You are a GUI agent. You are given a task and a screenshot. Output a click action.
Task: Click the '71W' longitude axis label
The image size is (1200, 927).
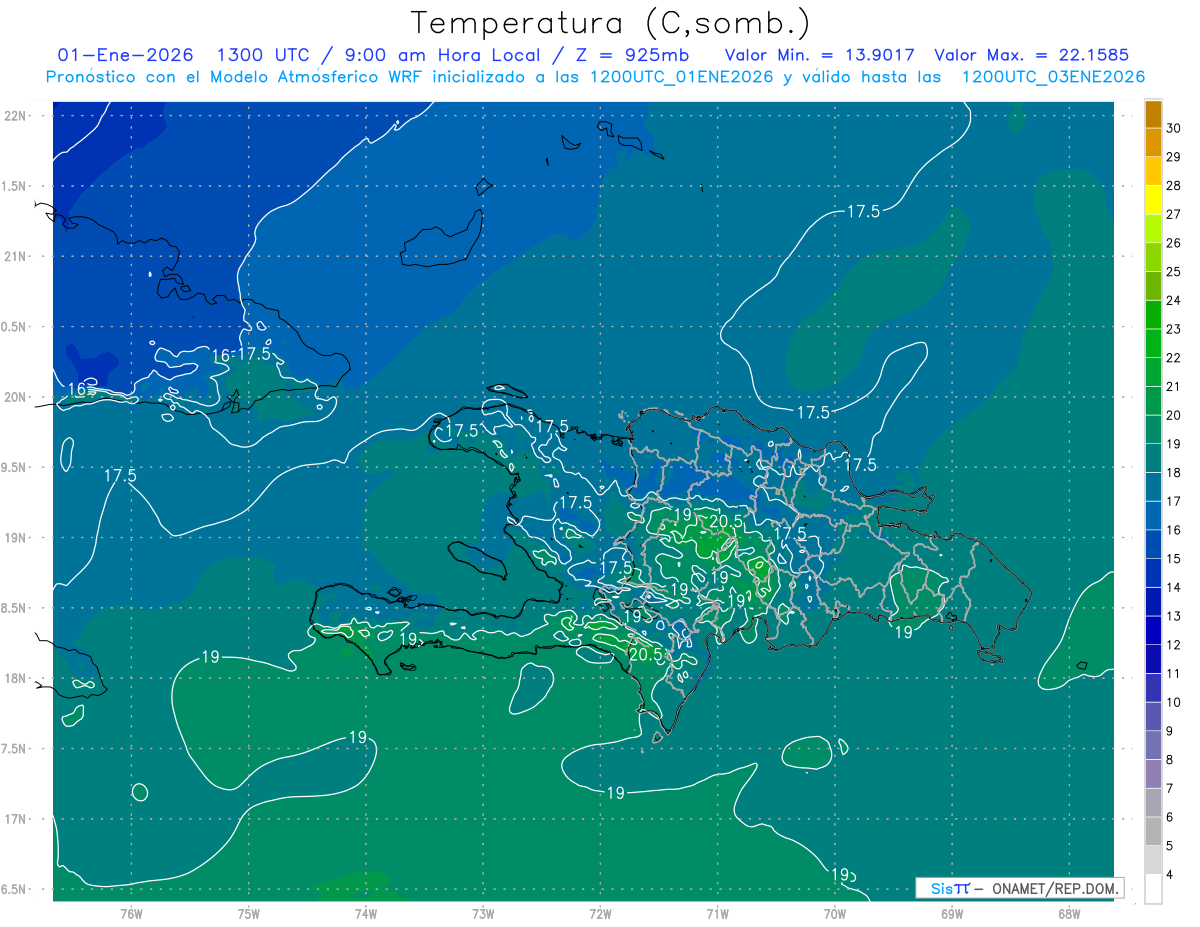[717, 913]
